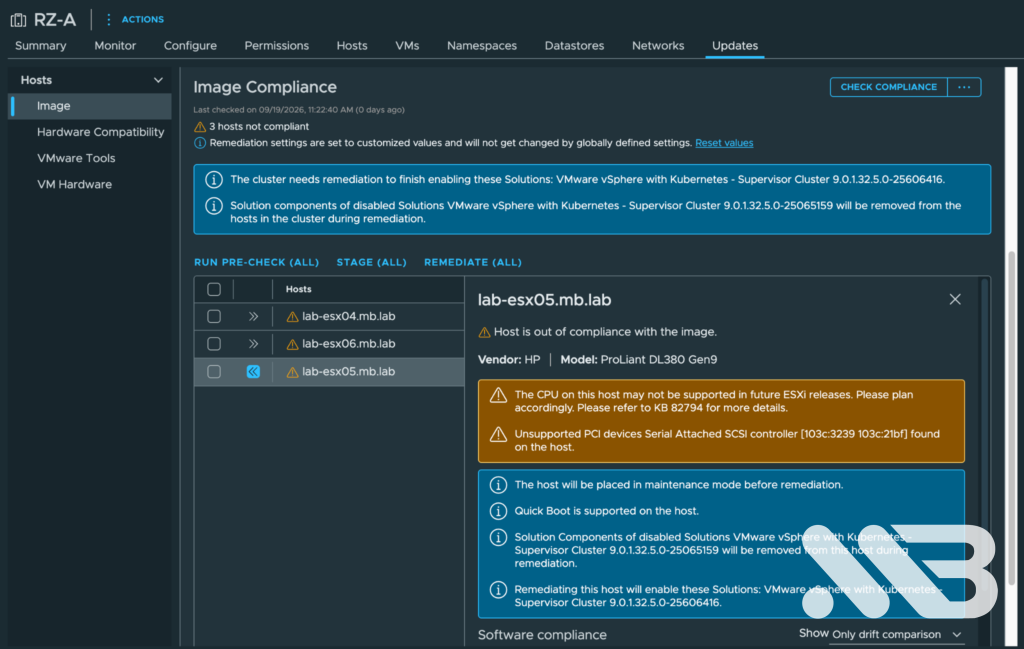This screenshot has width=1024, height=649.
Task: Click STAGE (ALL)
Action: (372, 262)
